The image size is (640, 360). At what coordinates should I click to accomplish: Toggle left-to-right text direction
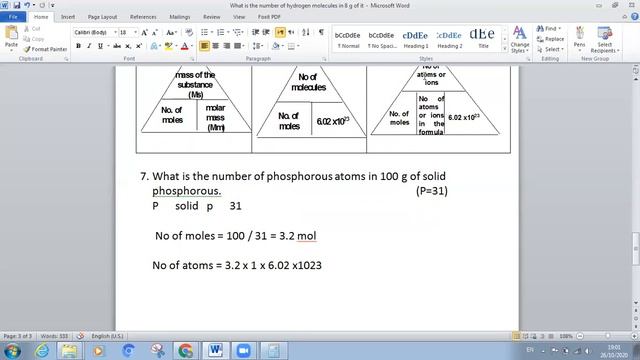click(280, 32)
